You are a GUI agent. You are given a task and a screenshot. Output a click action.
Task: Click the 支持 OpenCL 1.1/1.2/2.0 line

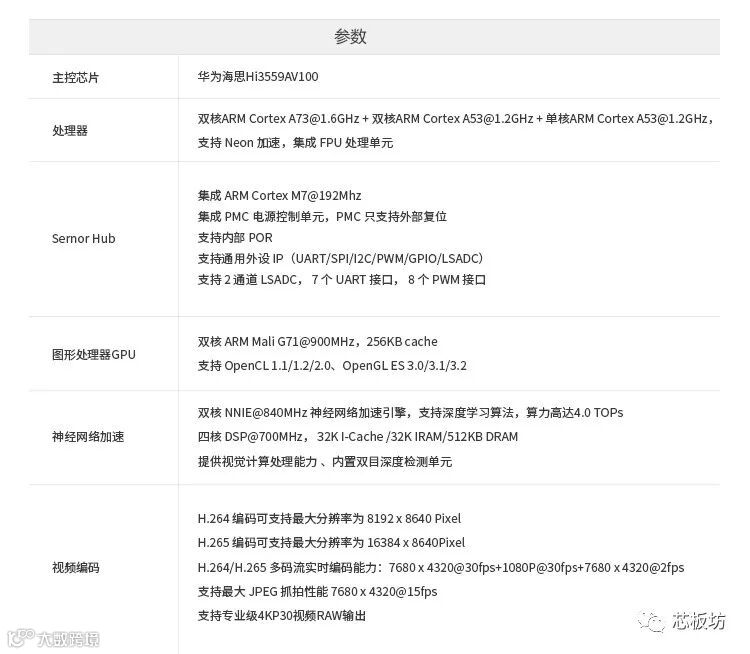click(x=332, y=366)
